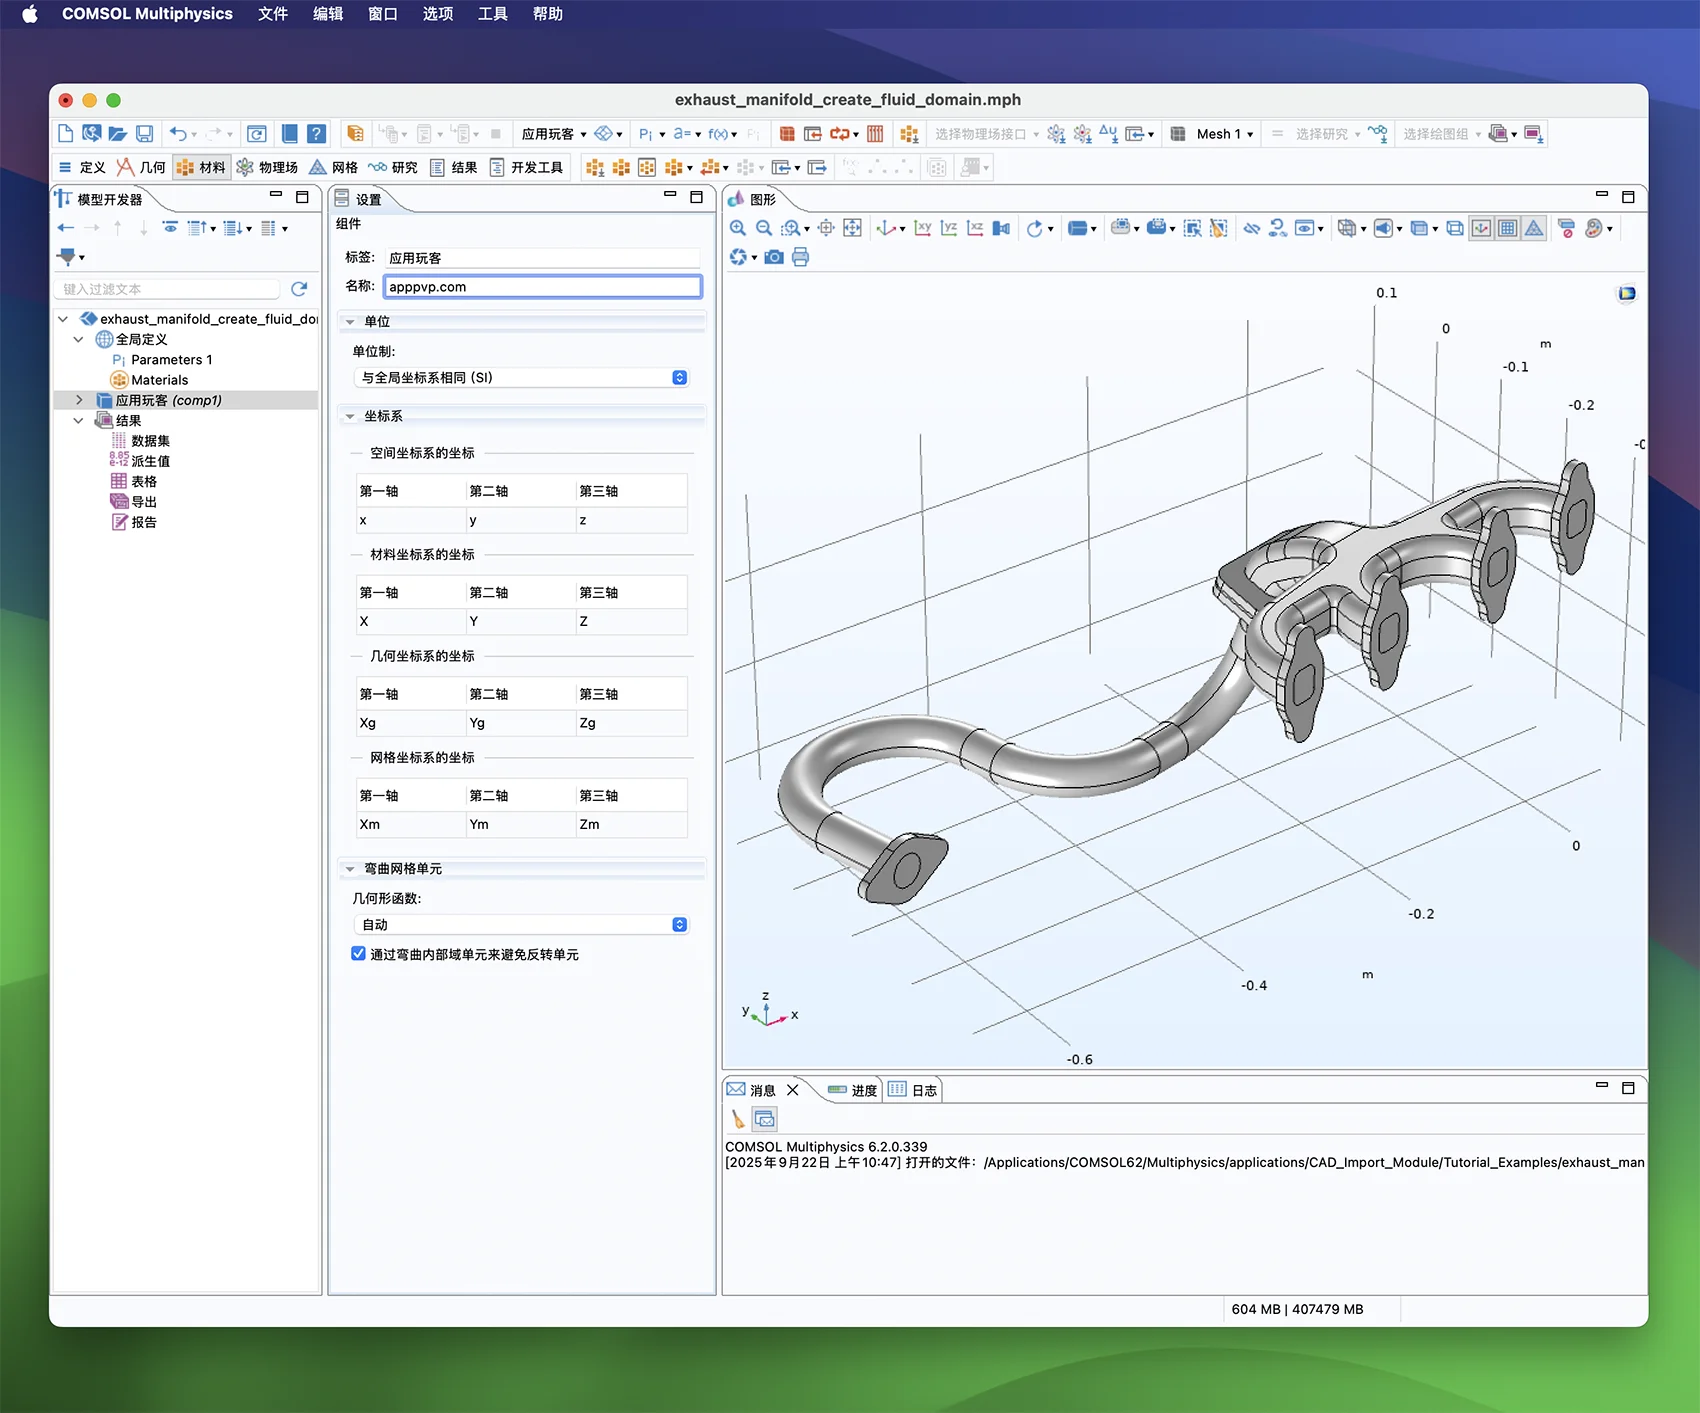Collapse the 全局定义 tree node

(x=79, y=340)
